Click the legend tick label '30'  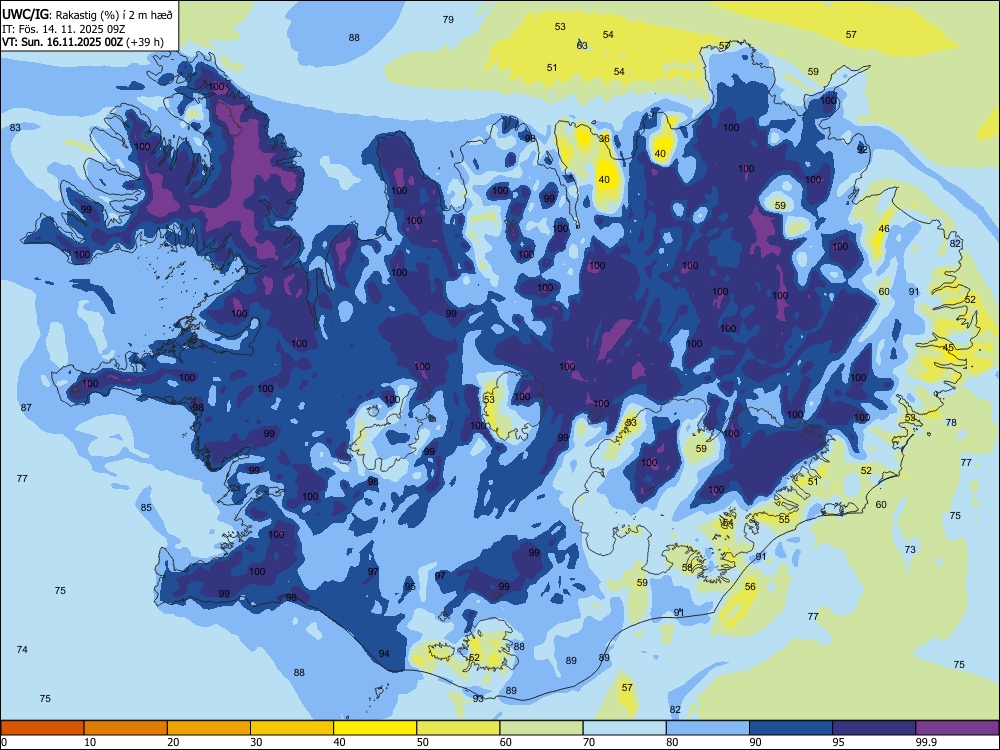[x=256, y=742]
